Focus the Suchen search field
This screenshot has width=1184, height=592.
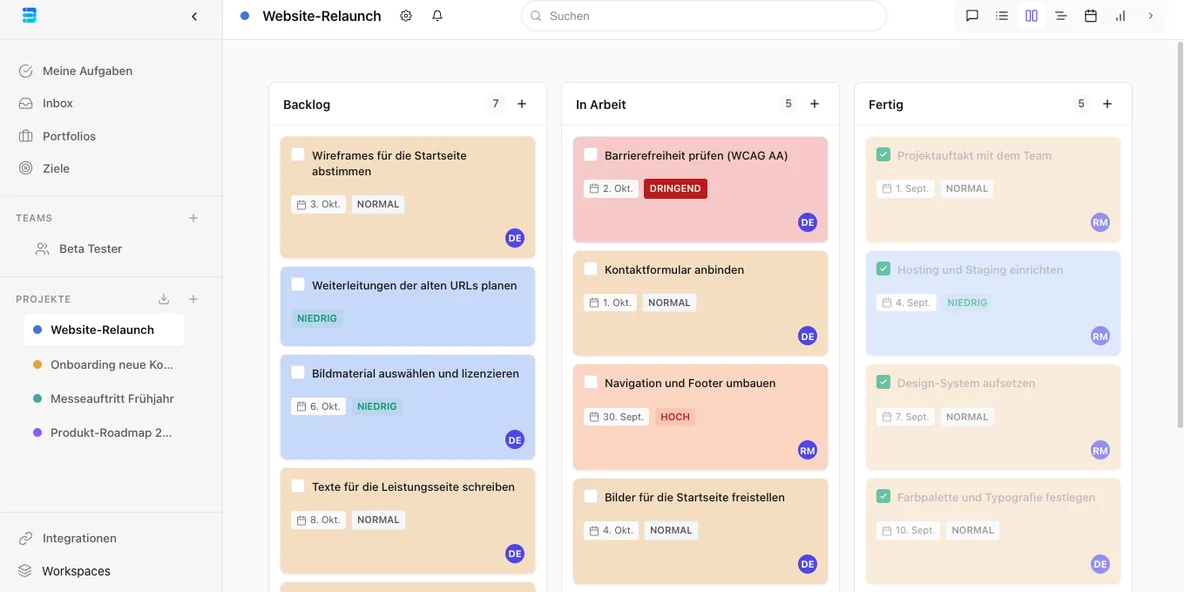coord(704,16)
